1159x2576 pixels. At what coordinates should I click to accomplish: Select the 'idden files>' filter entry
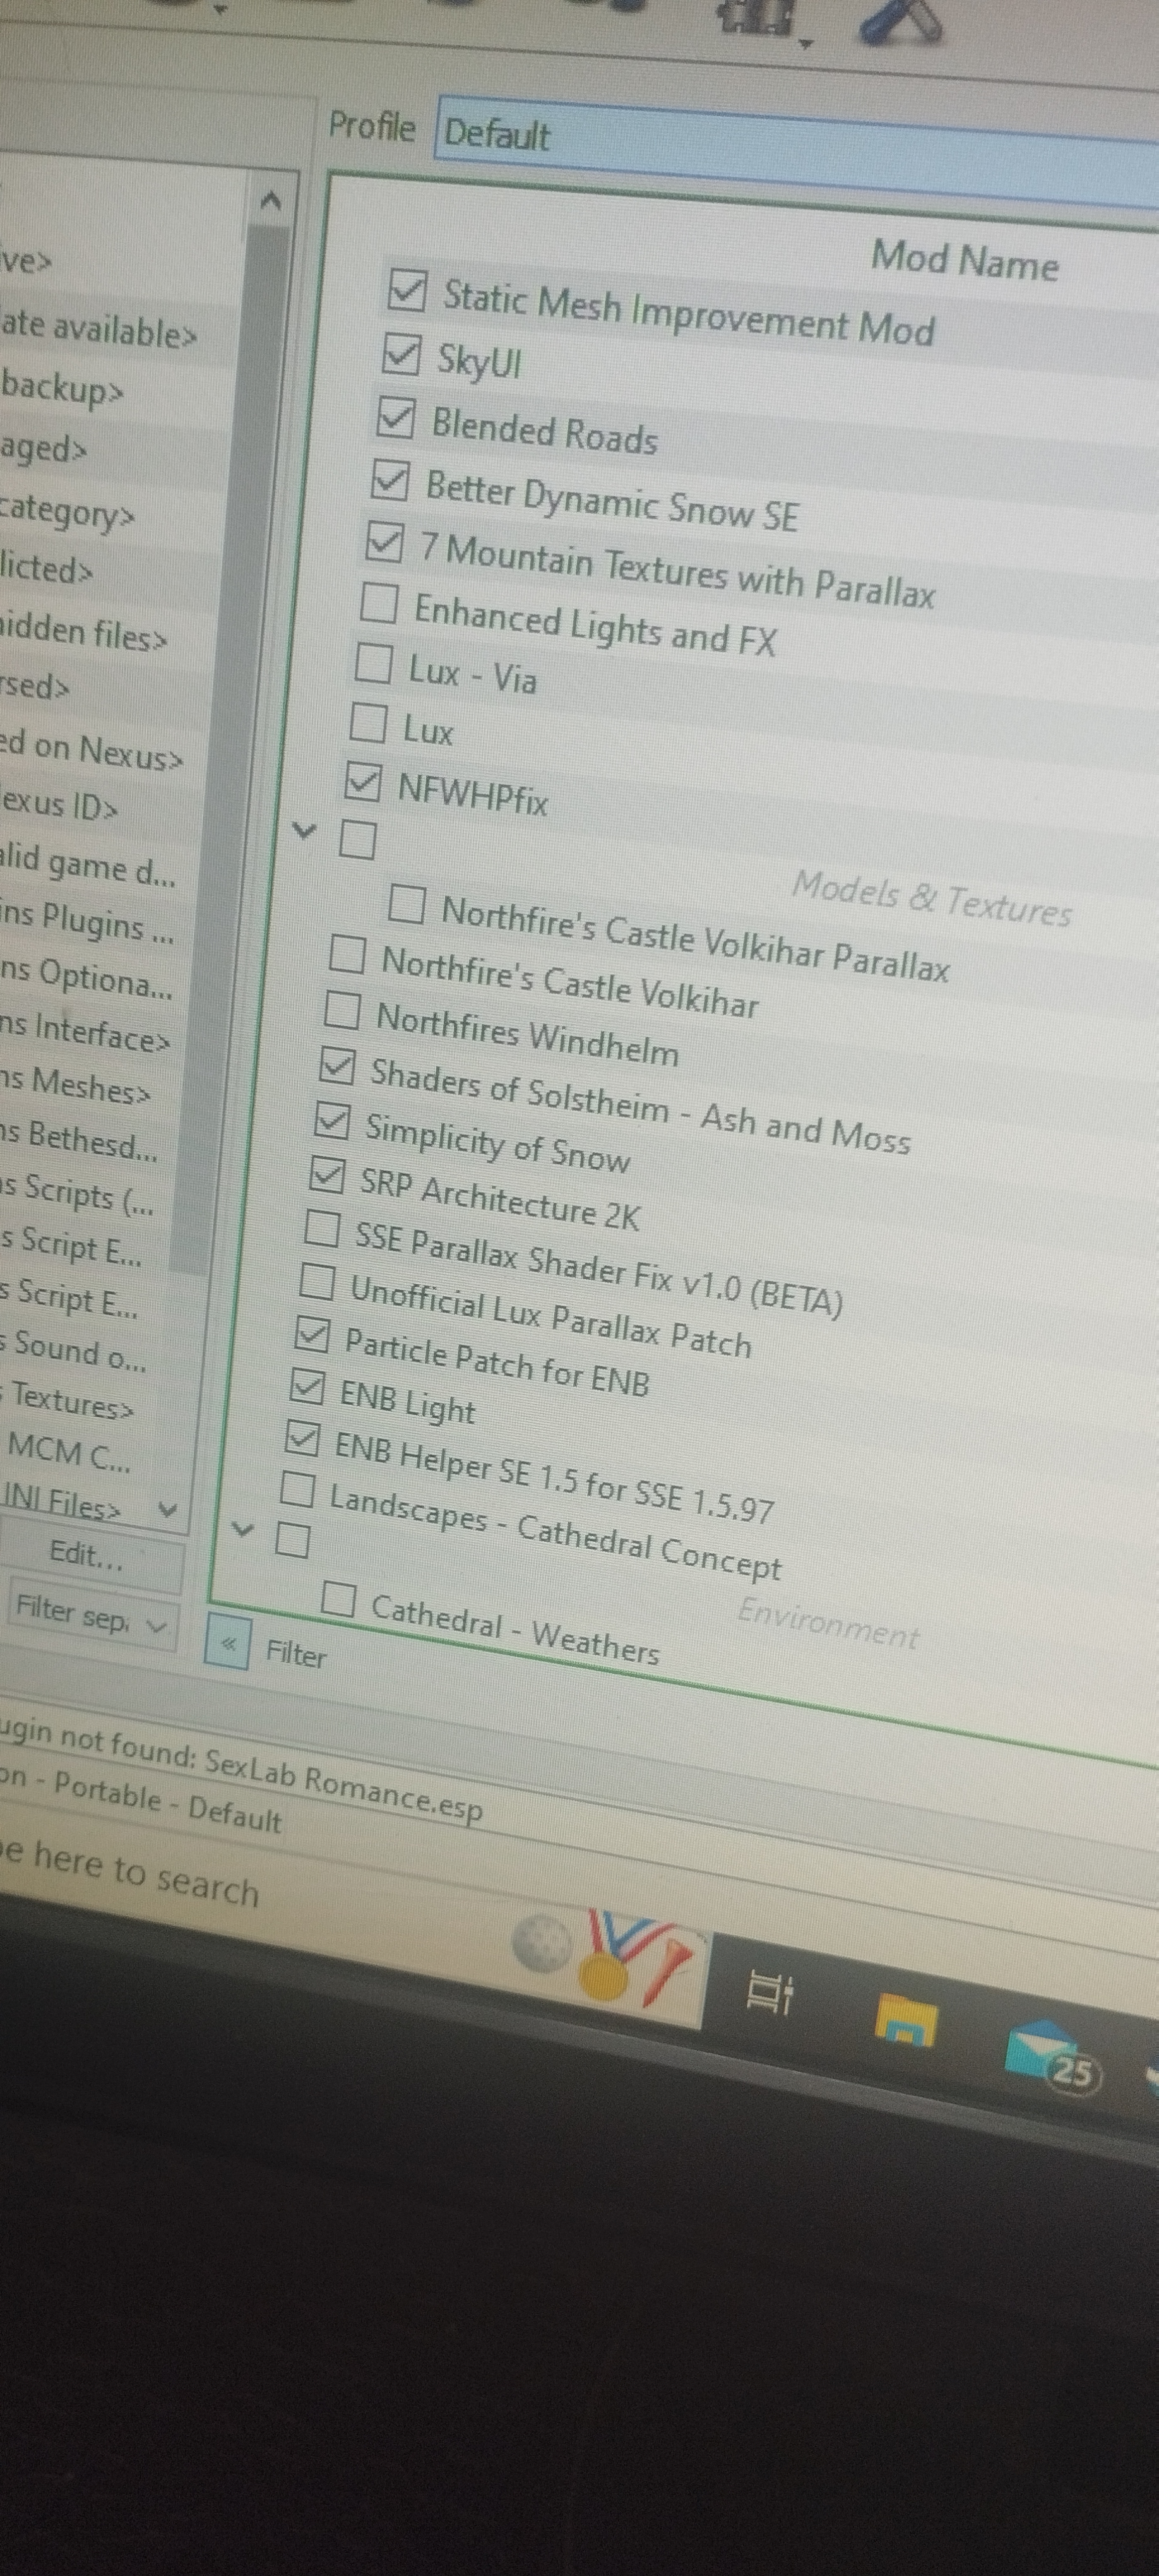click(x=83, y=633)
